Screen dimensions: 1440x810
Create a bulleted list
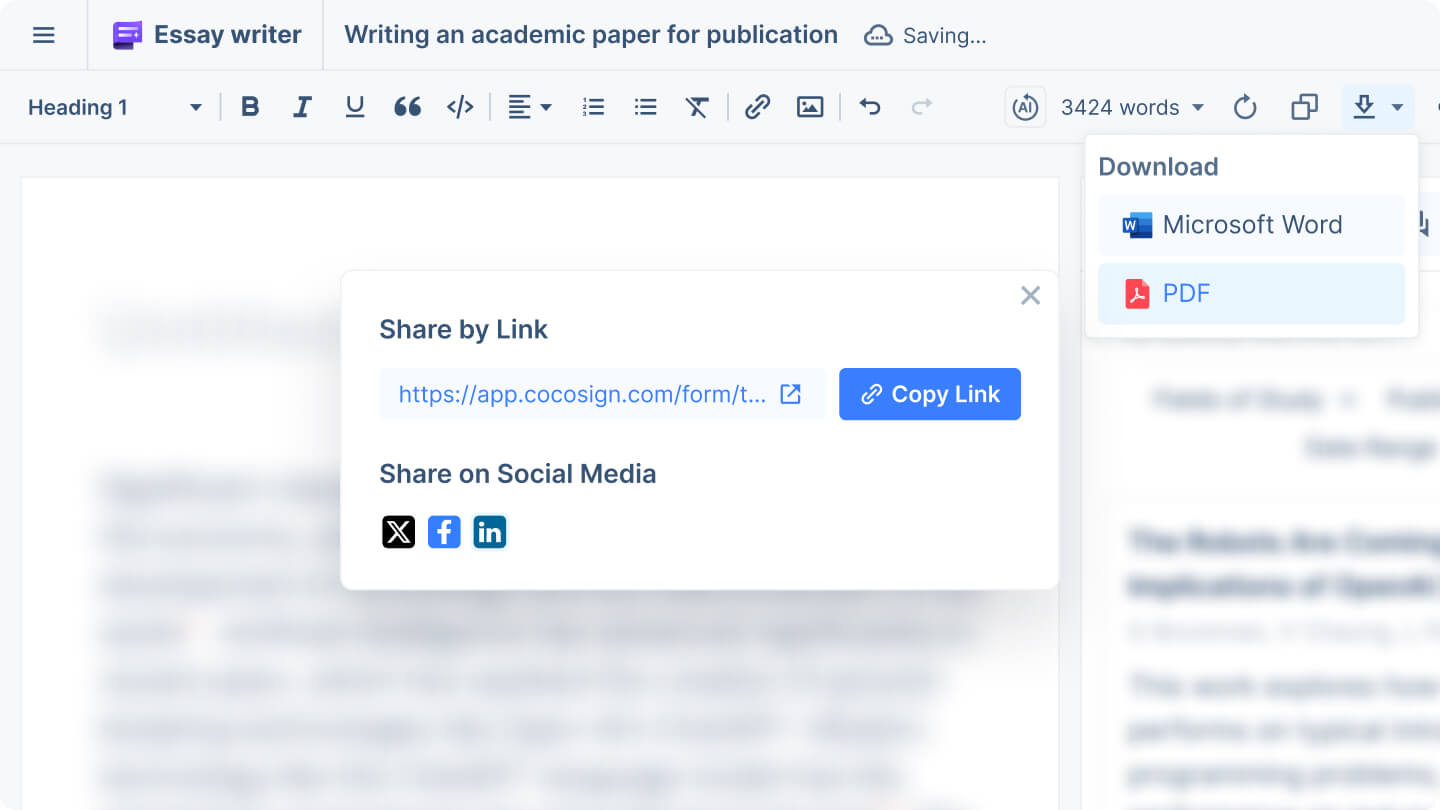click(645, 106)
